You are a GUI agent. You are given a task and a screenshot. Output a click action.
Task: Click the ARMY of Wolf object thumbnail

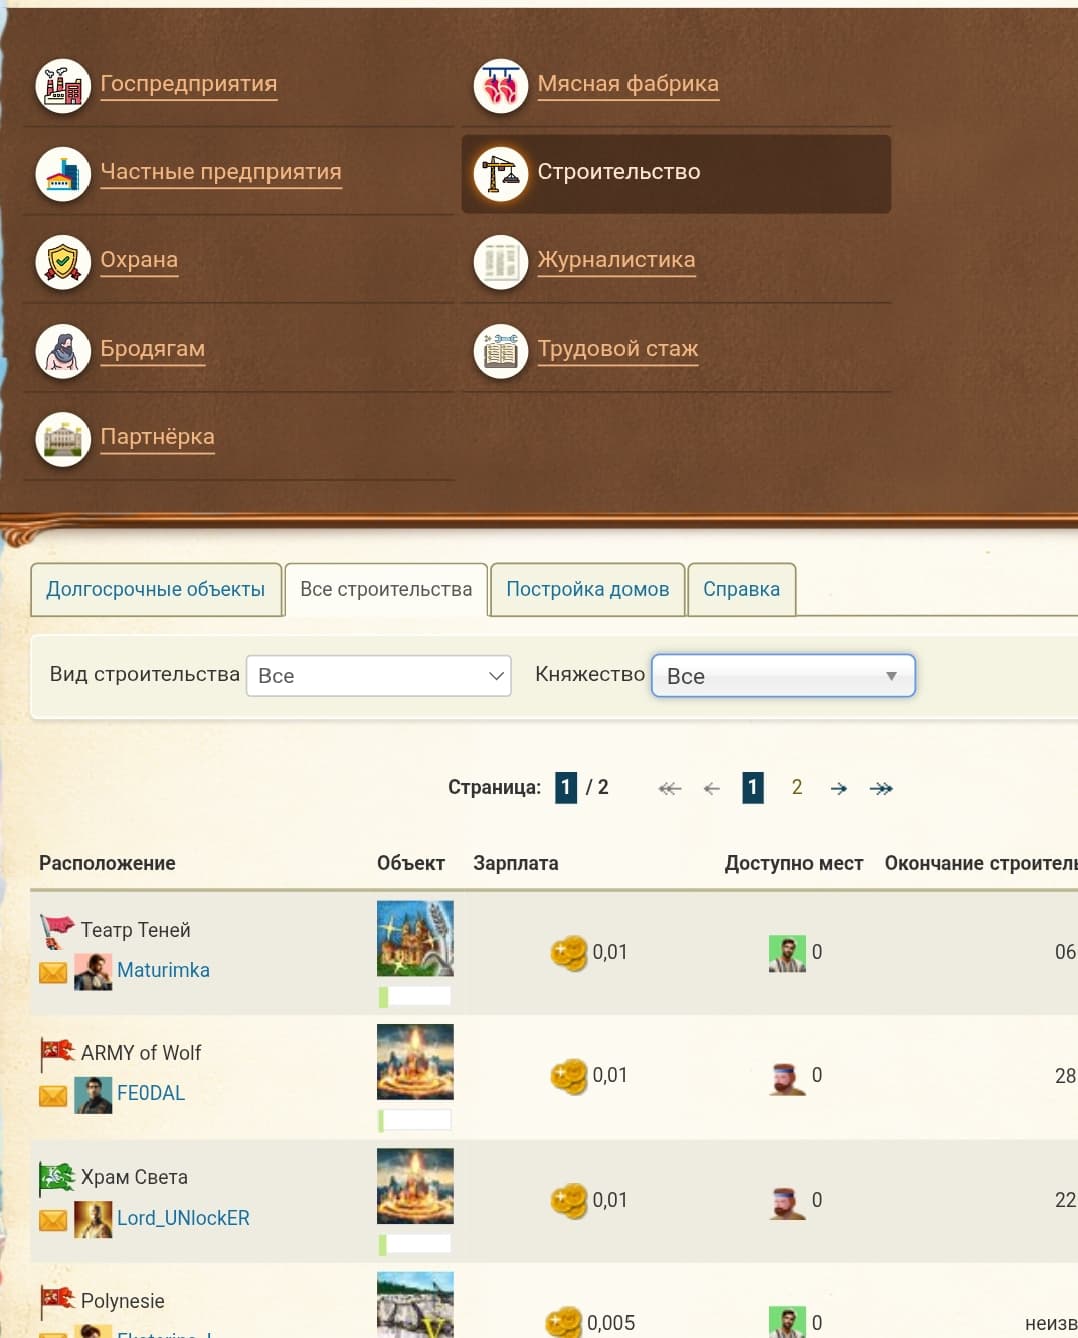[x=415, y=1062]
